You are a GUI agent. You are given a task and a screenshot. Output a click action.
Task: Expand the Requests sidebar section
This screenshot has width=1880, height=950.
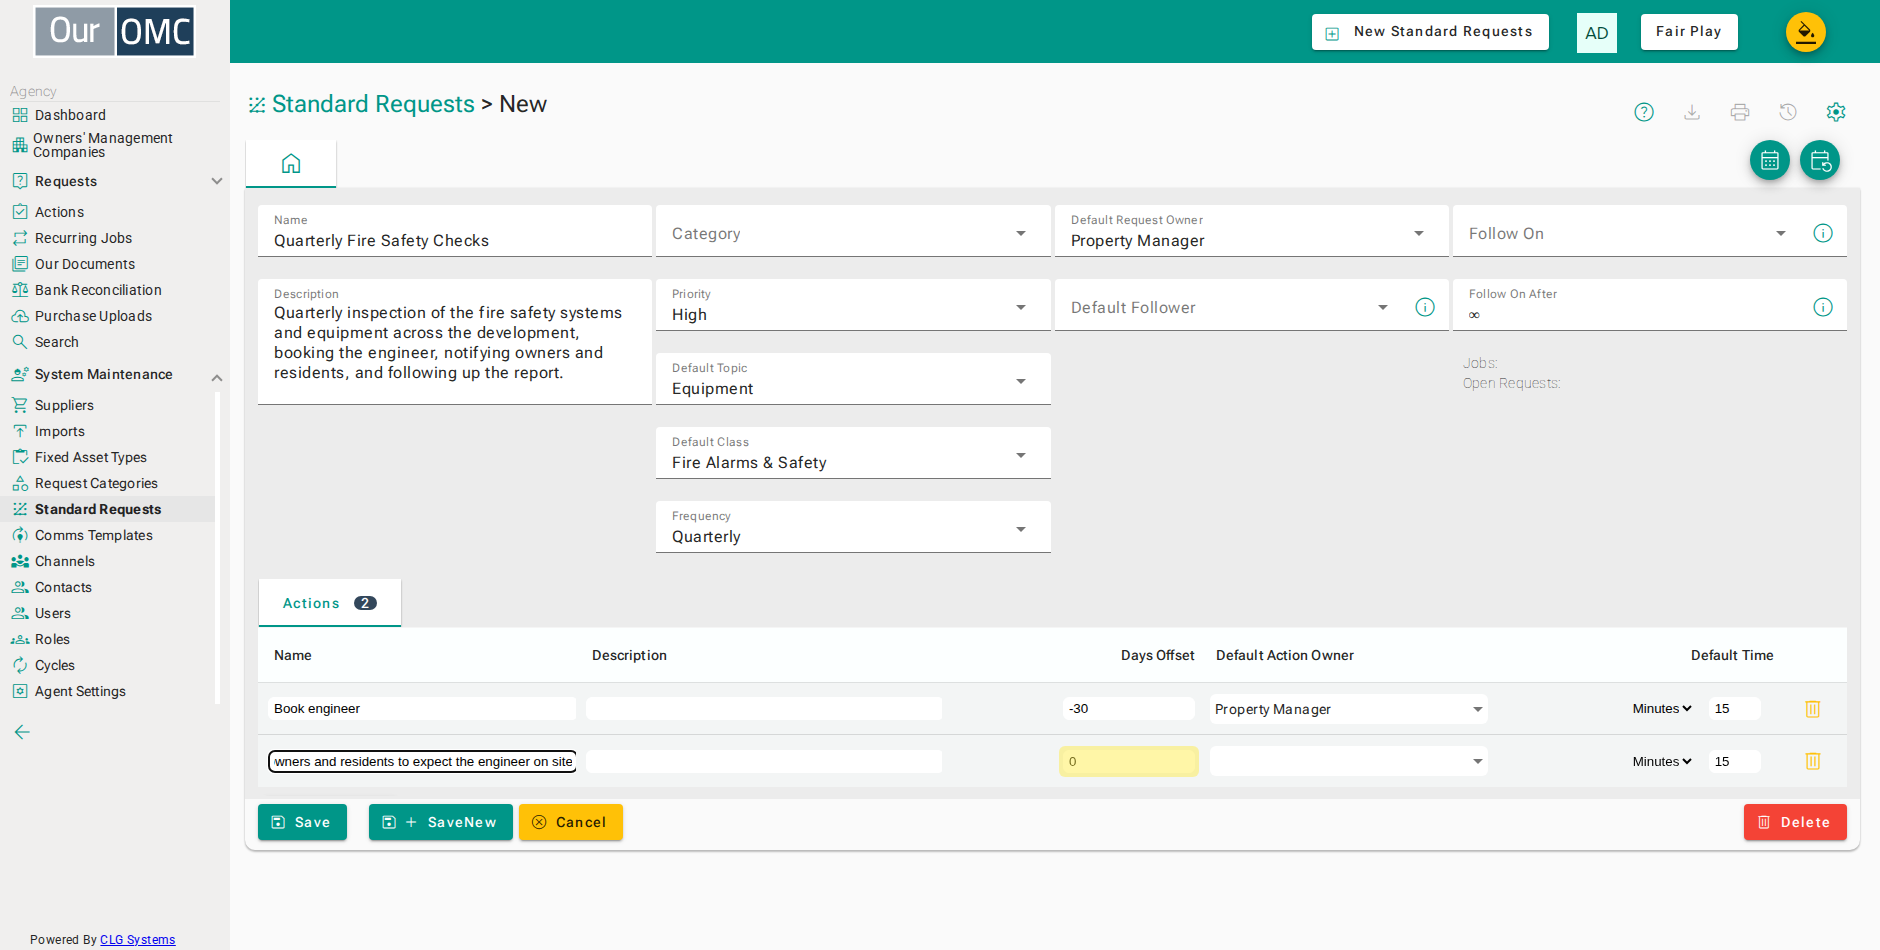(217, 181)
